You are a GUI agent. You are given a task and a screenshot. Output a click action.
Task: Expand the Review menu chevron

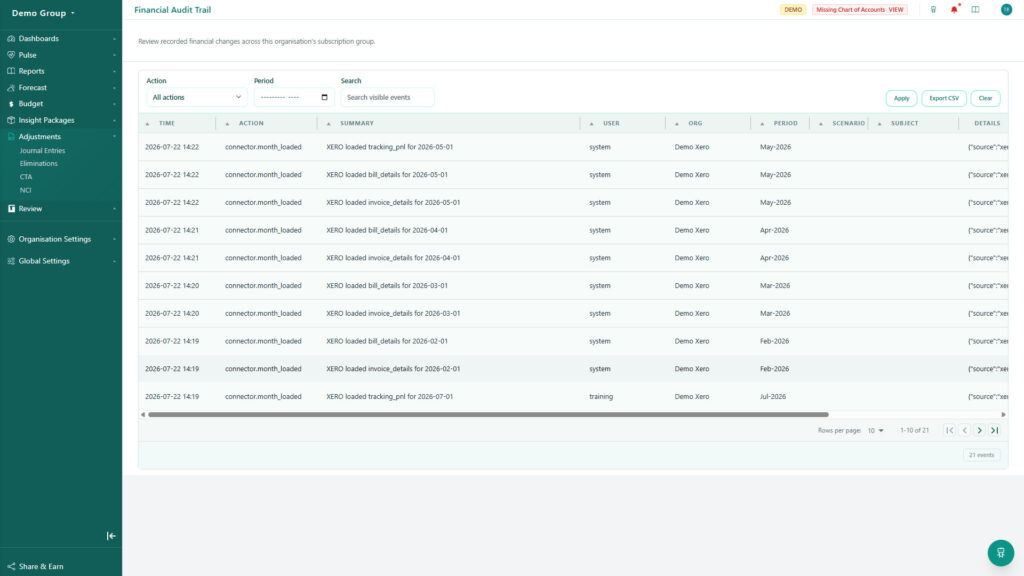[x=114, y=208]
